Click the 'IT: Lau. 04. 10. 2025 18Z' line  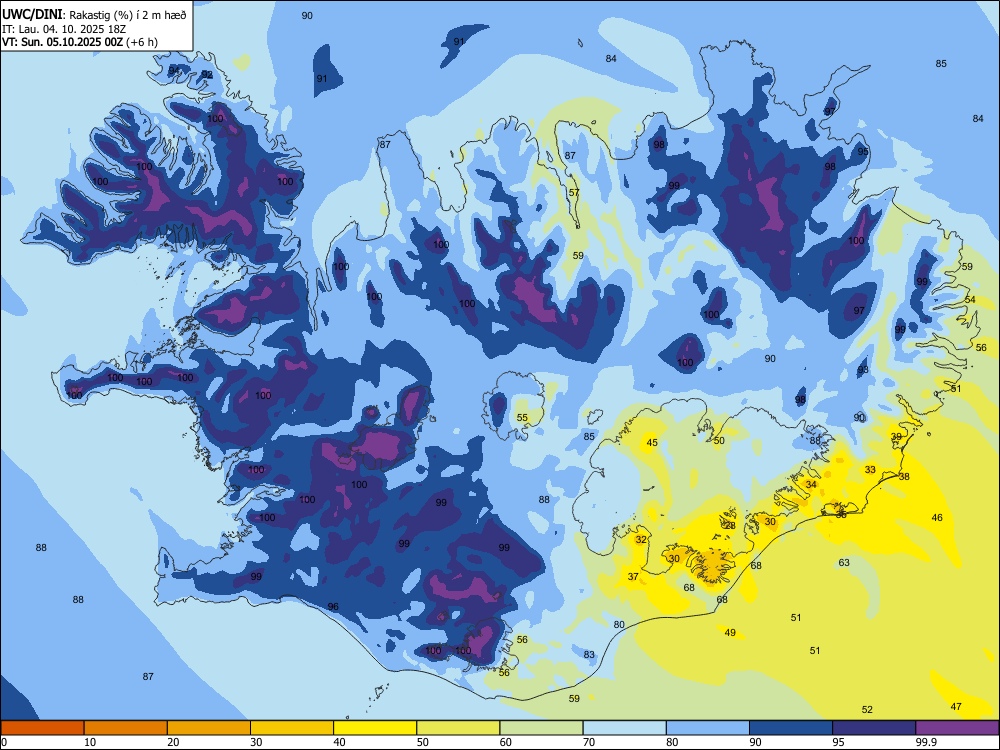click(x=65, y=29)
